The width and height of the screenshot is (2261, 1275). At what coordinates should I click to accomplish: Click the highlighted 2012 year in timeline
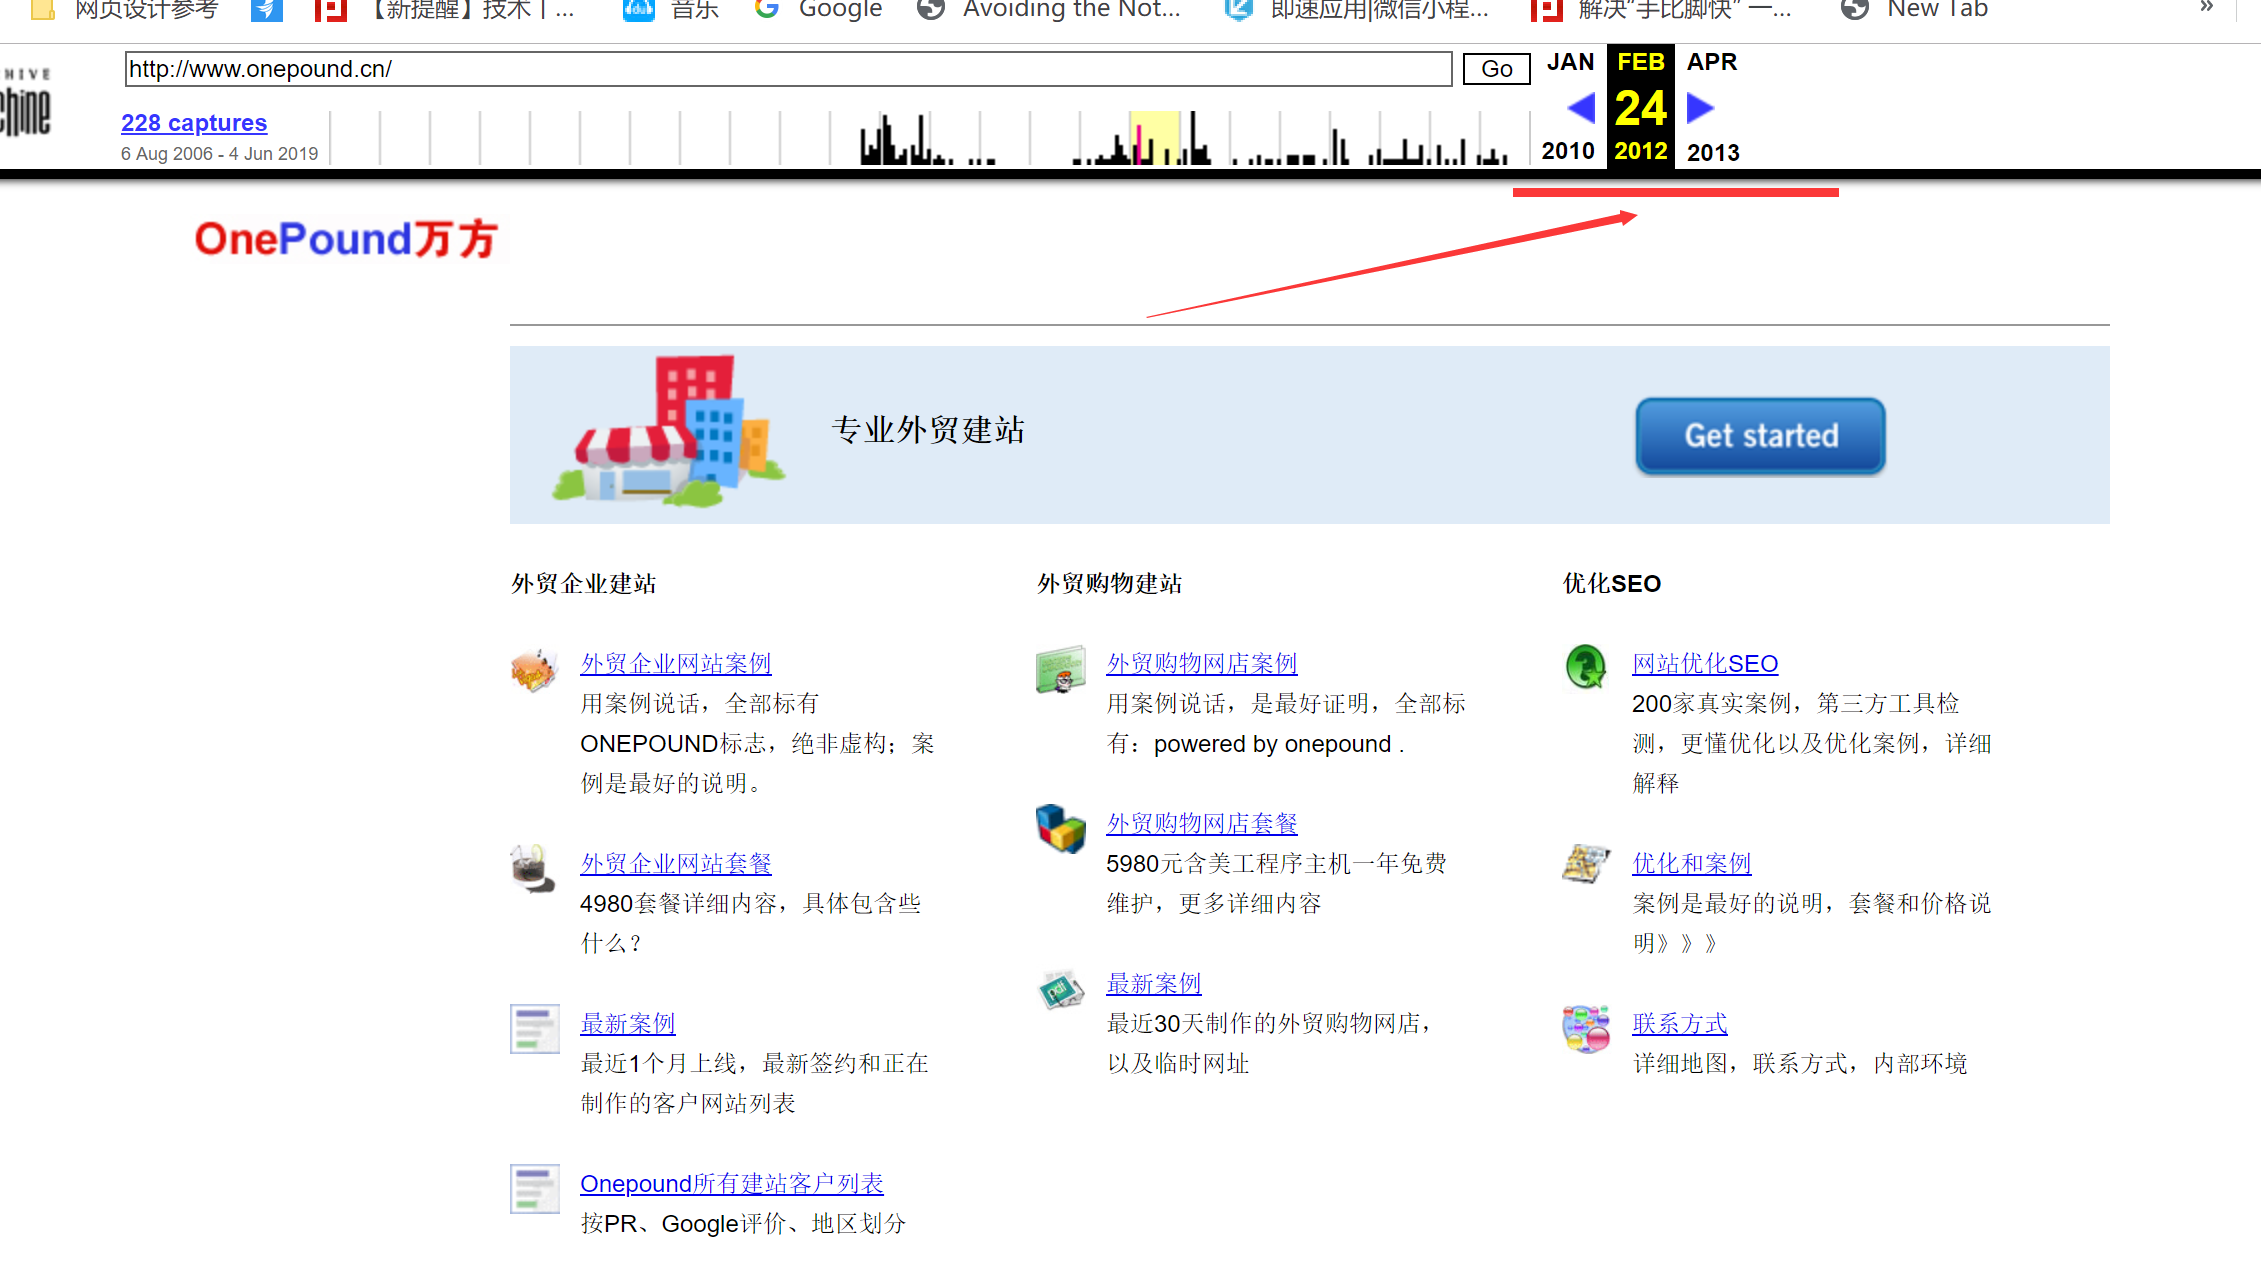click(1641, 151)
